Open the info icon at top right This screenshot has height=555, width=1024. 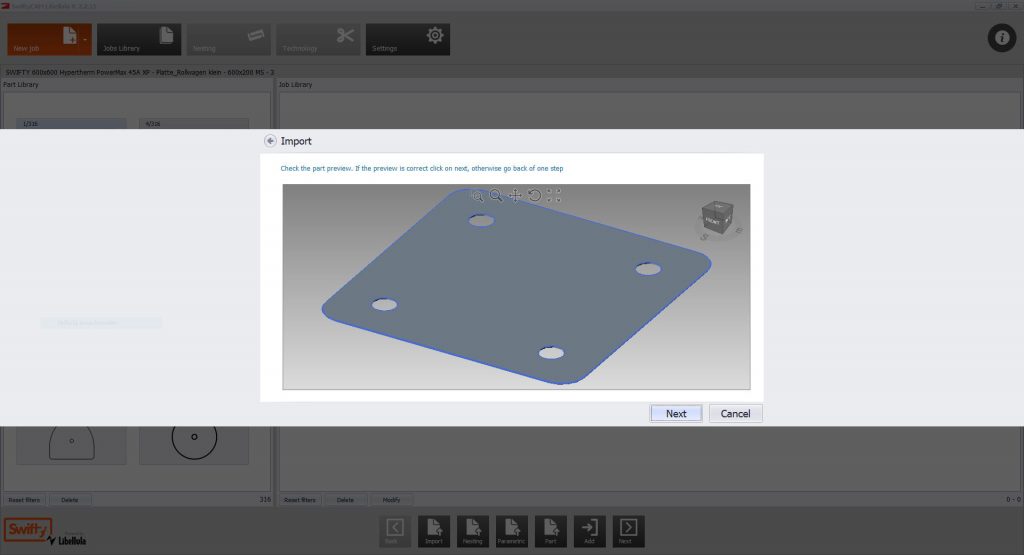coord(1001,38)
